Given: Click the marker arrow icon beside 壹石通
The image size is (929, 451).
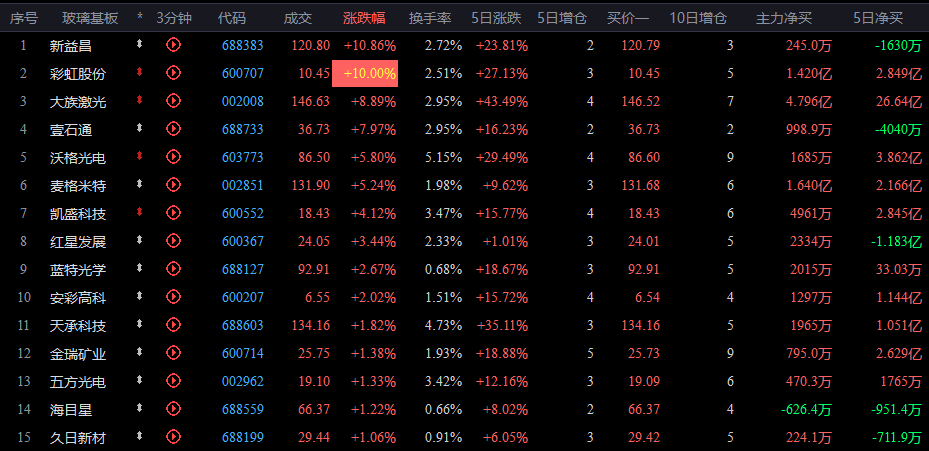Looking at the screenshot, I should click(x=140, y=127).
